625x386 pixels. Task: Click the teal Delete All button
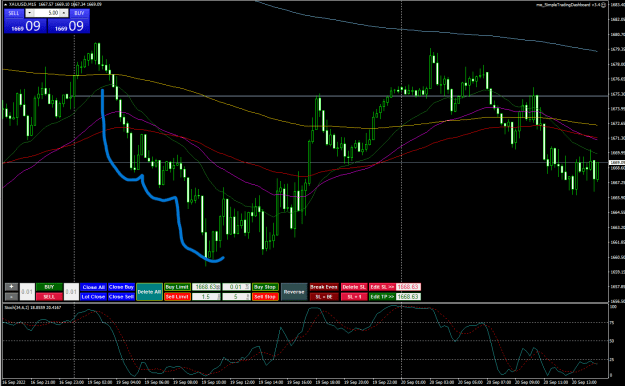click(x=149, y=292)
